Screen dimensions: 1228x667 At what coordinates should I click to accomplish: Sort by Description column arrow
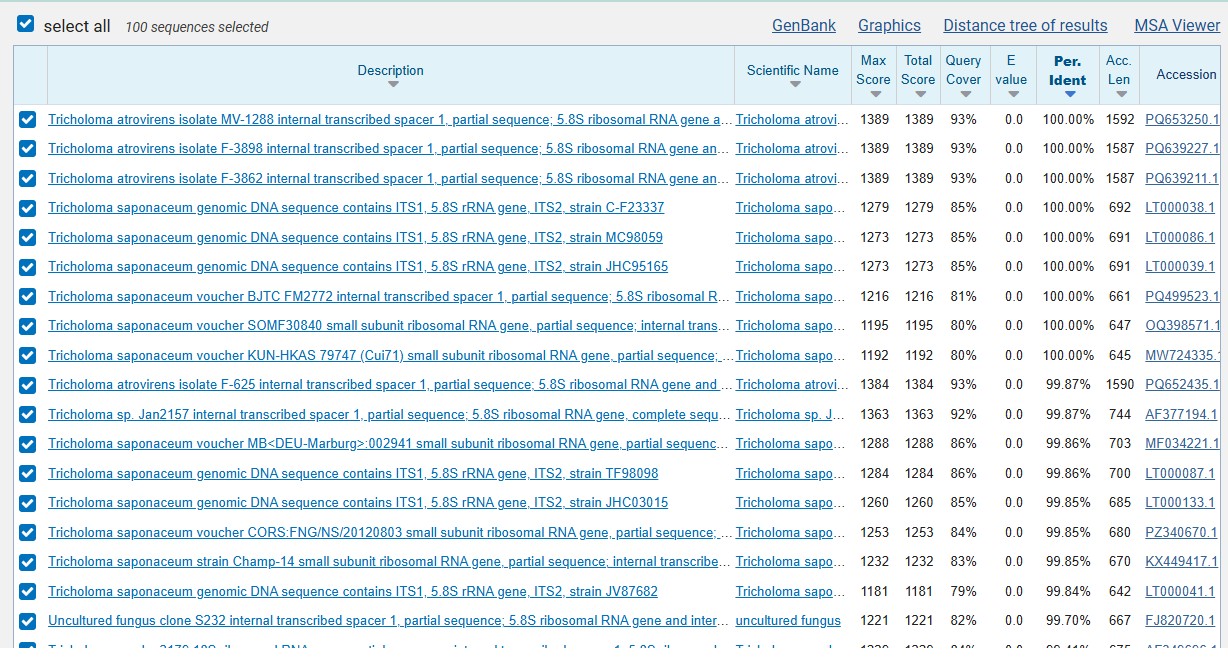(x=392, y=85)
